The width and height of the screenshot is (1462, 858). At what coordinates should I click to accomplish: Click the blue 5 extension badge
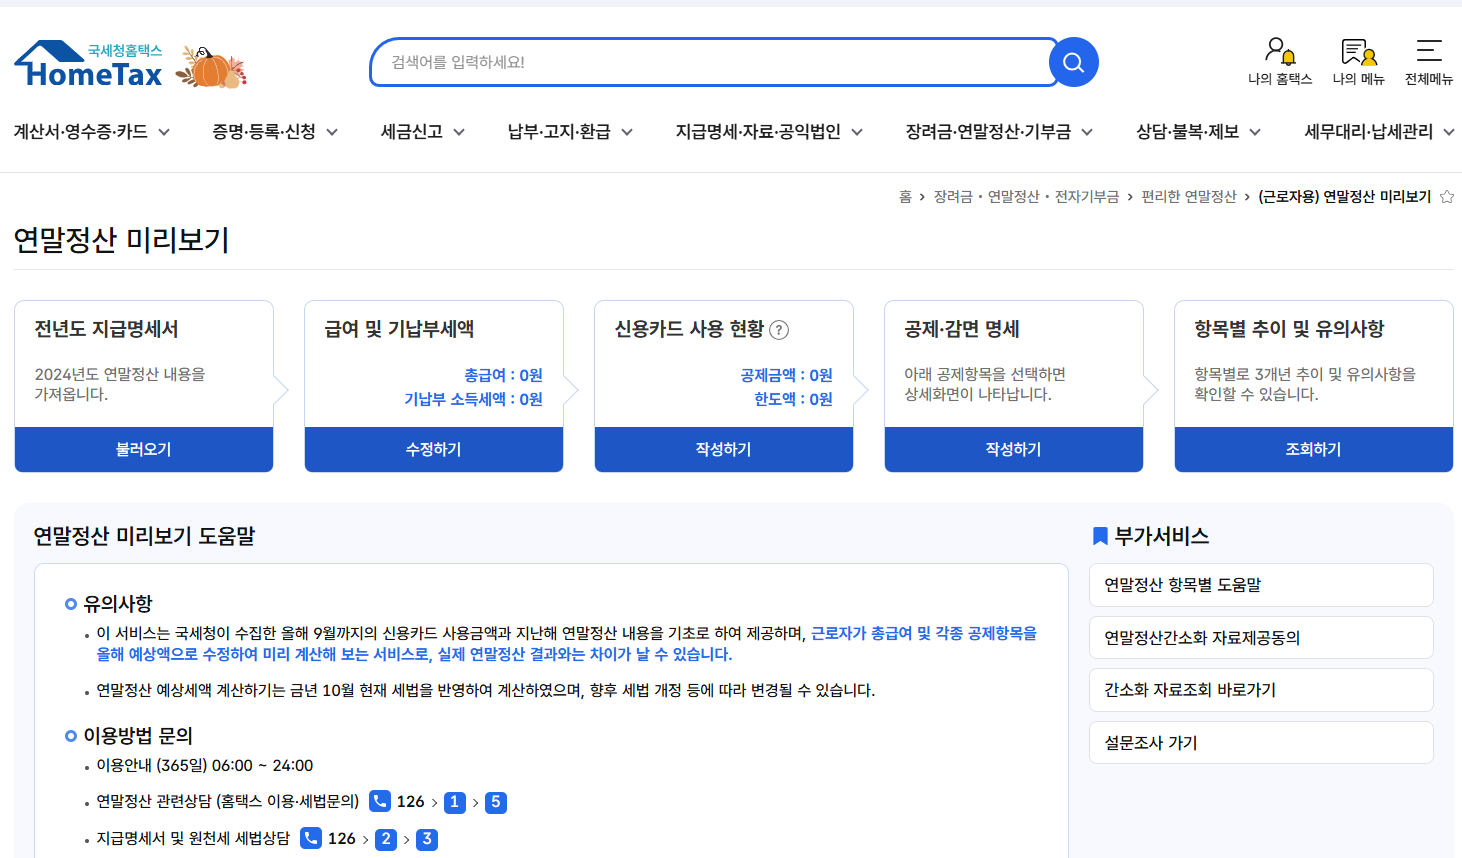pyautogui.click(x=496, y=801)
